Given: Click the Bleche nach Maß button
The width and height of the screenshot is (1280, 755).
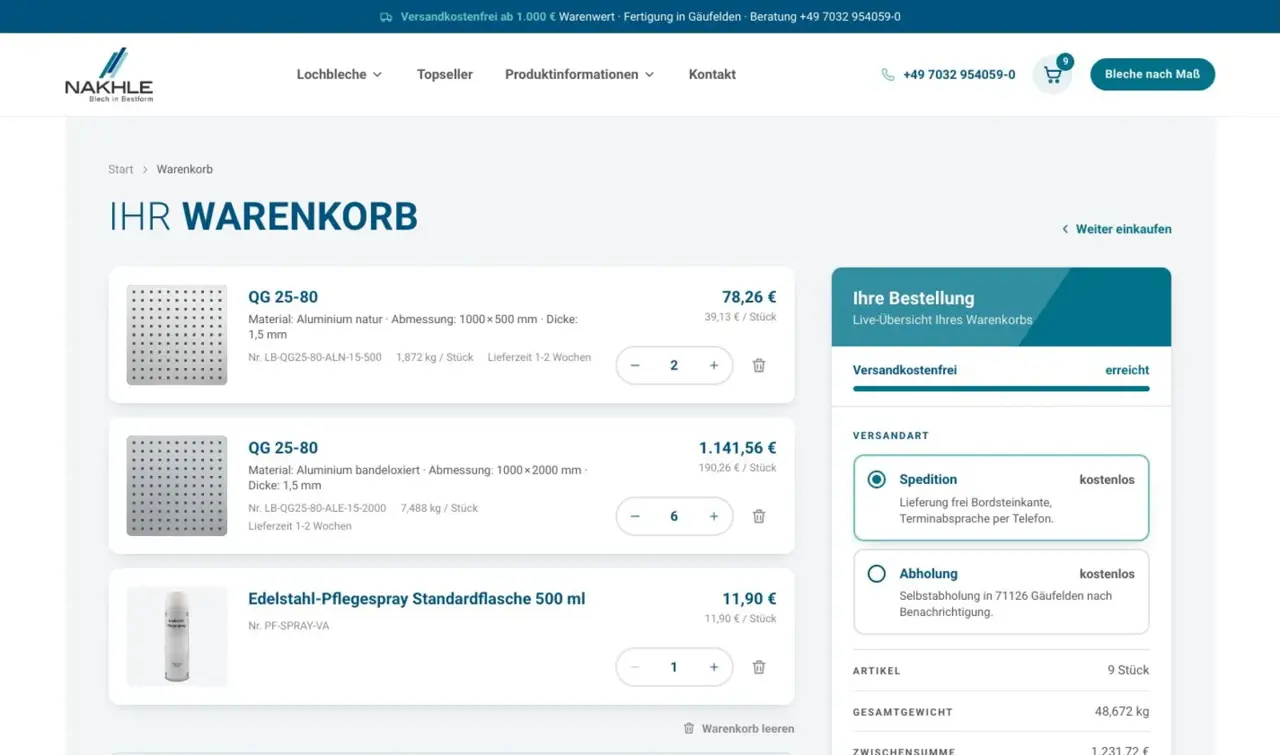Looking at the screenshot, I should click(1152, 75).
